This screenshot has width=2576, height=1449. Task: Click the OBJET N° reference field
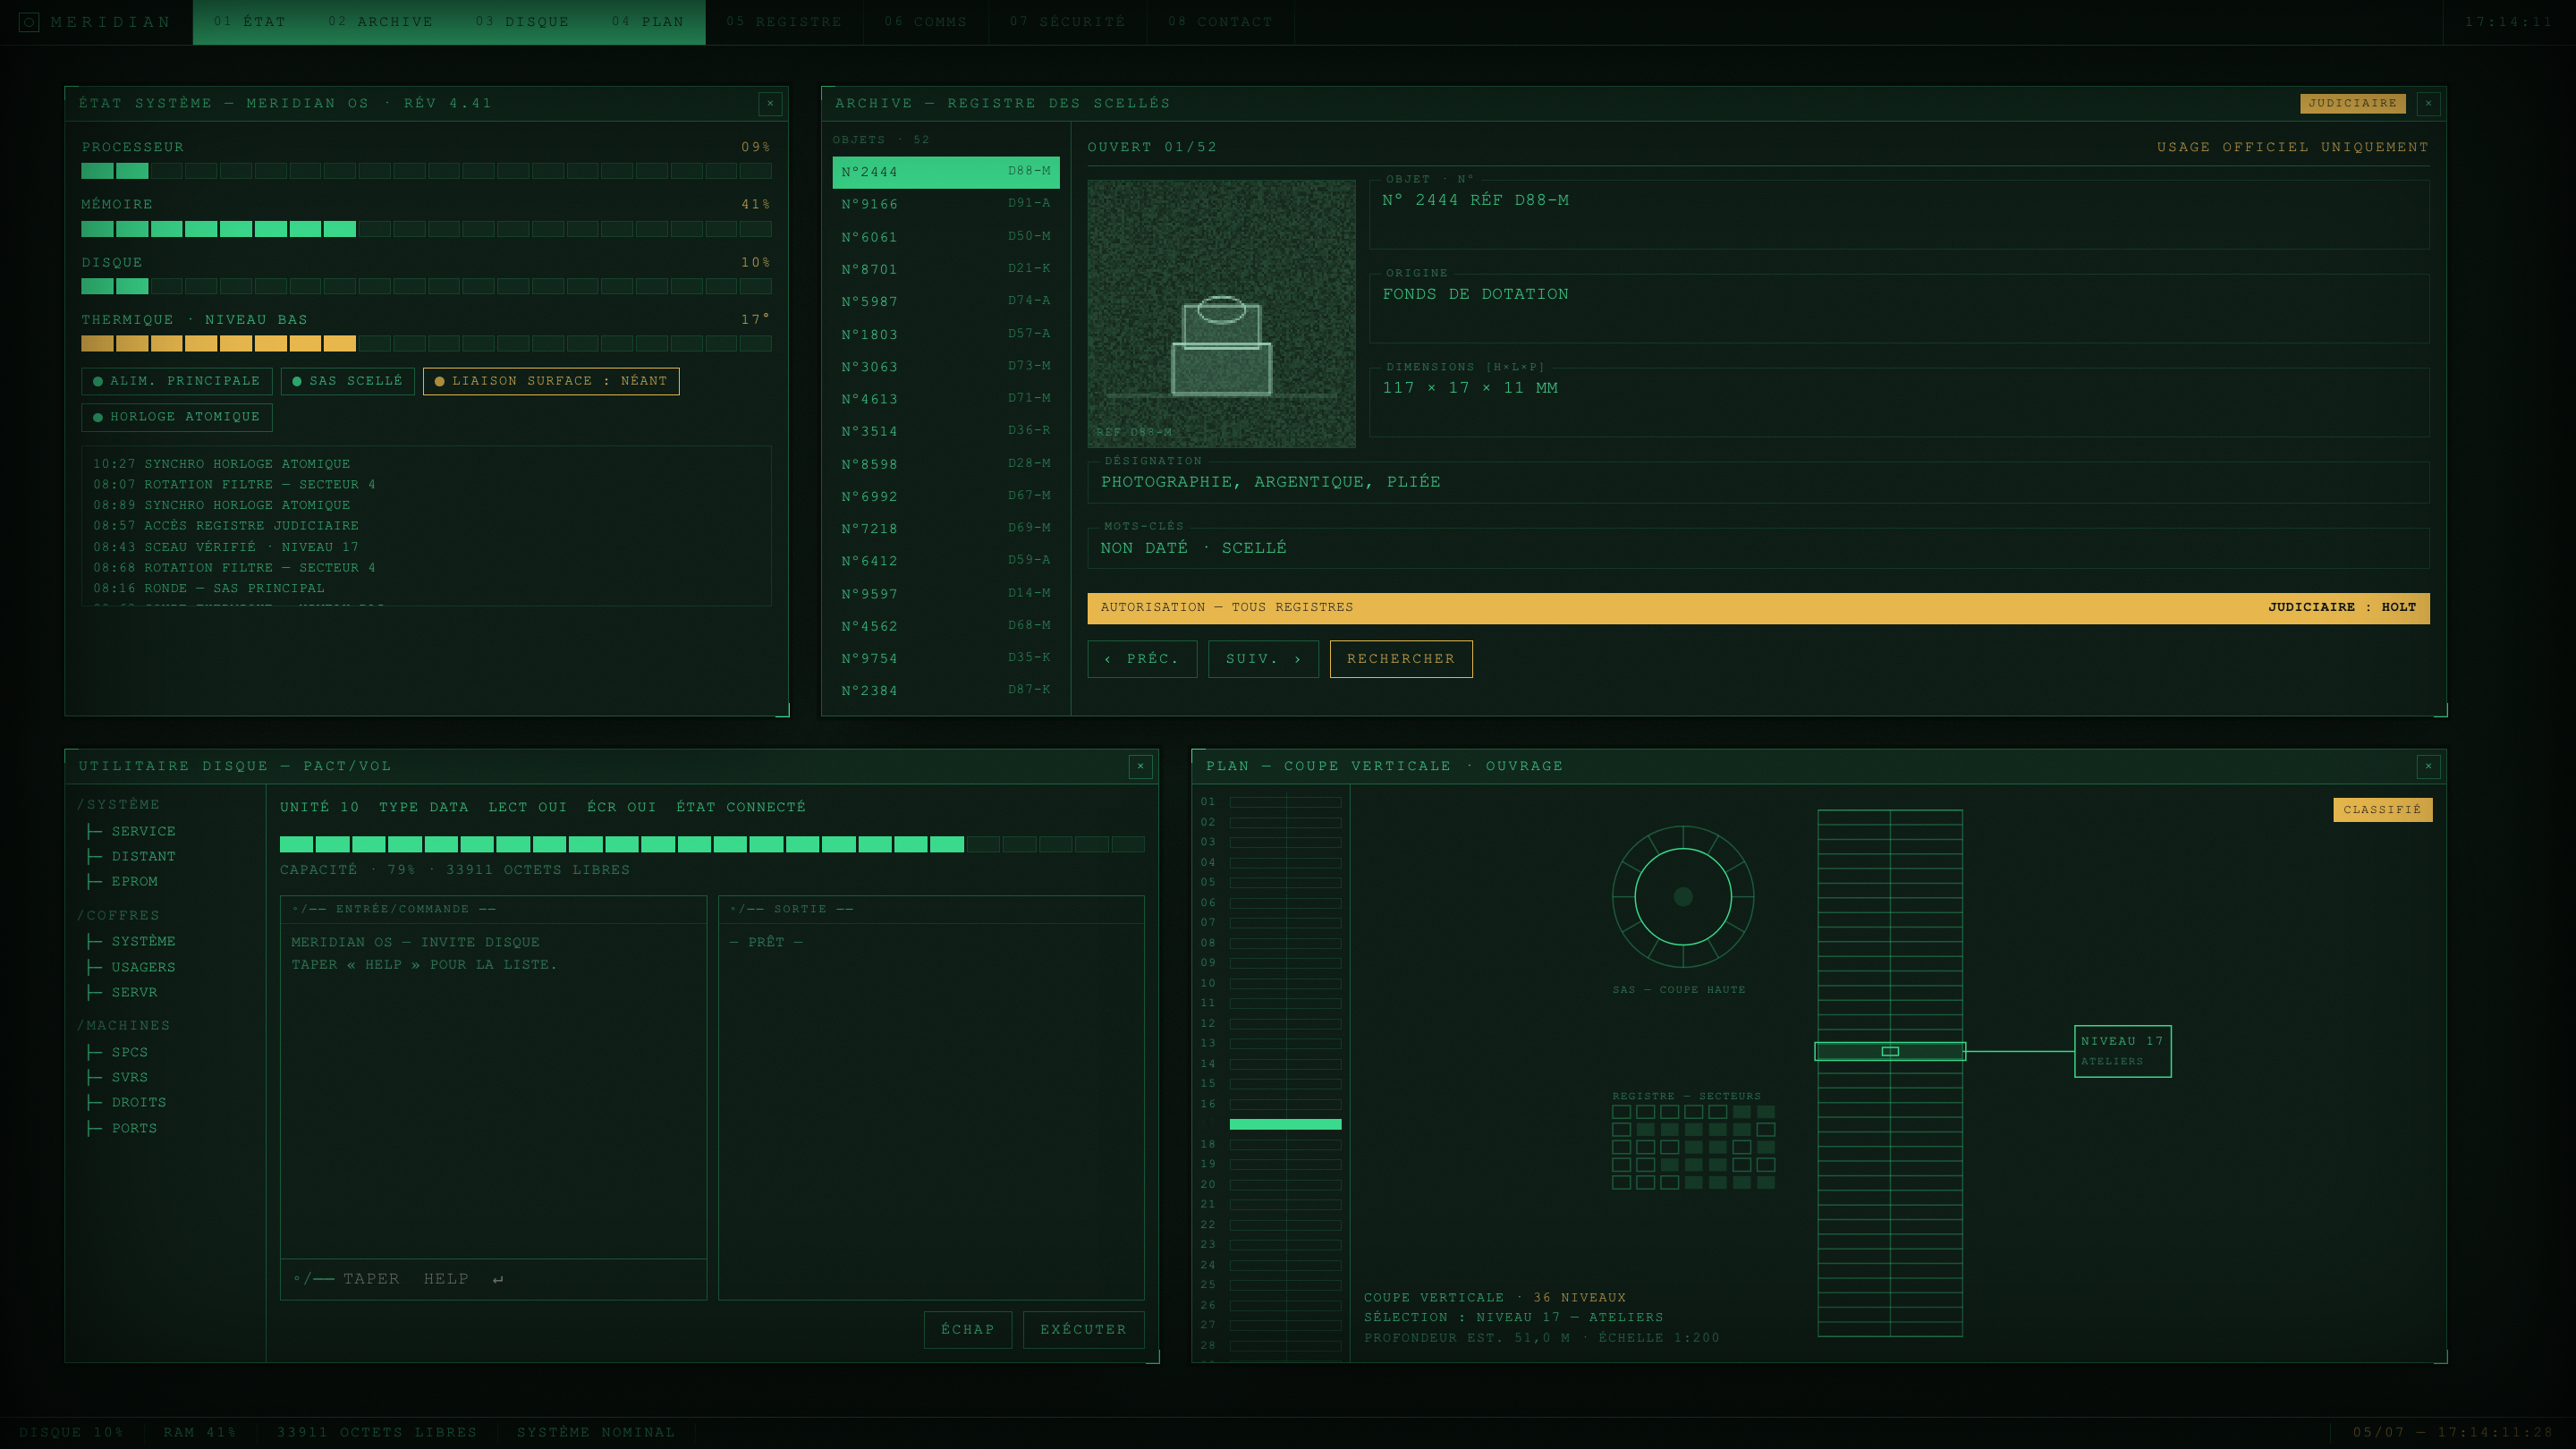point(1899,214)
